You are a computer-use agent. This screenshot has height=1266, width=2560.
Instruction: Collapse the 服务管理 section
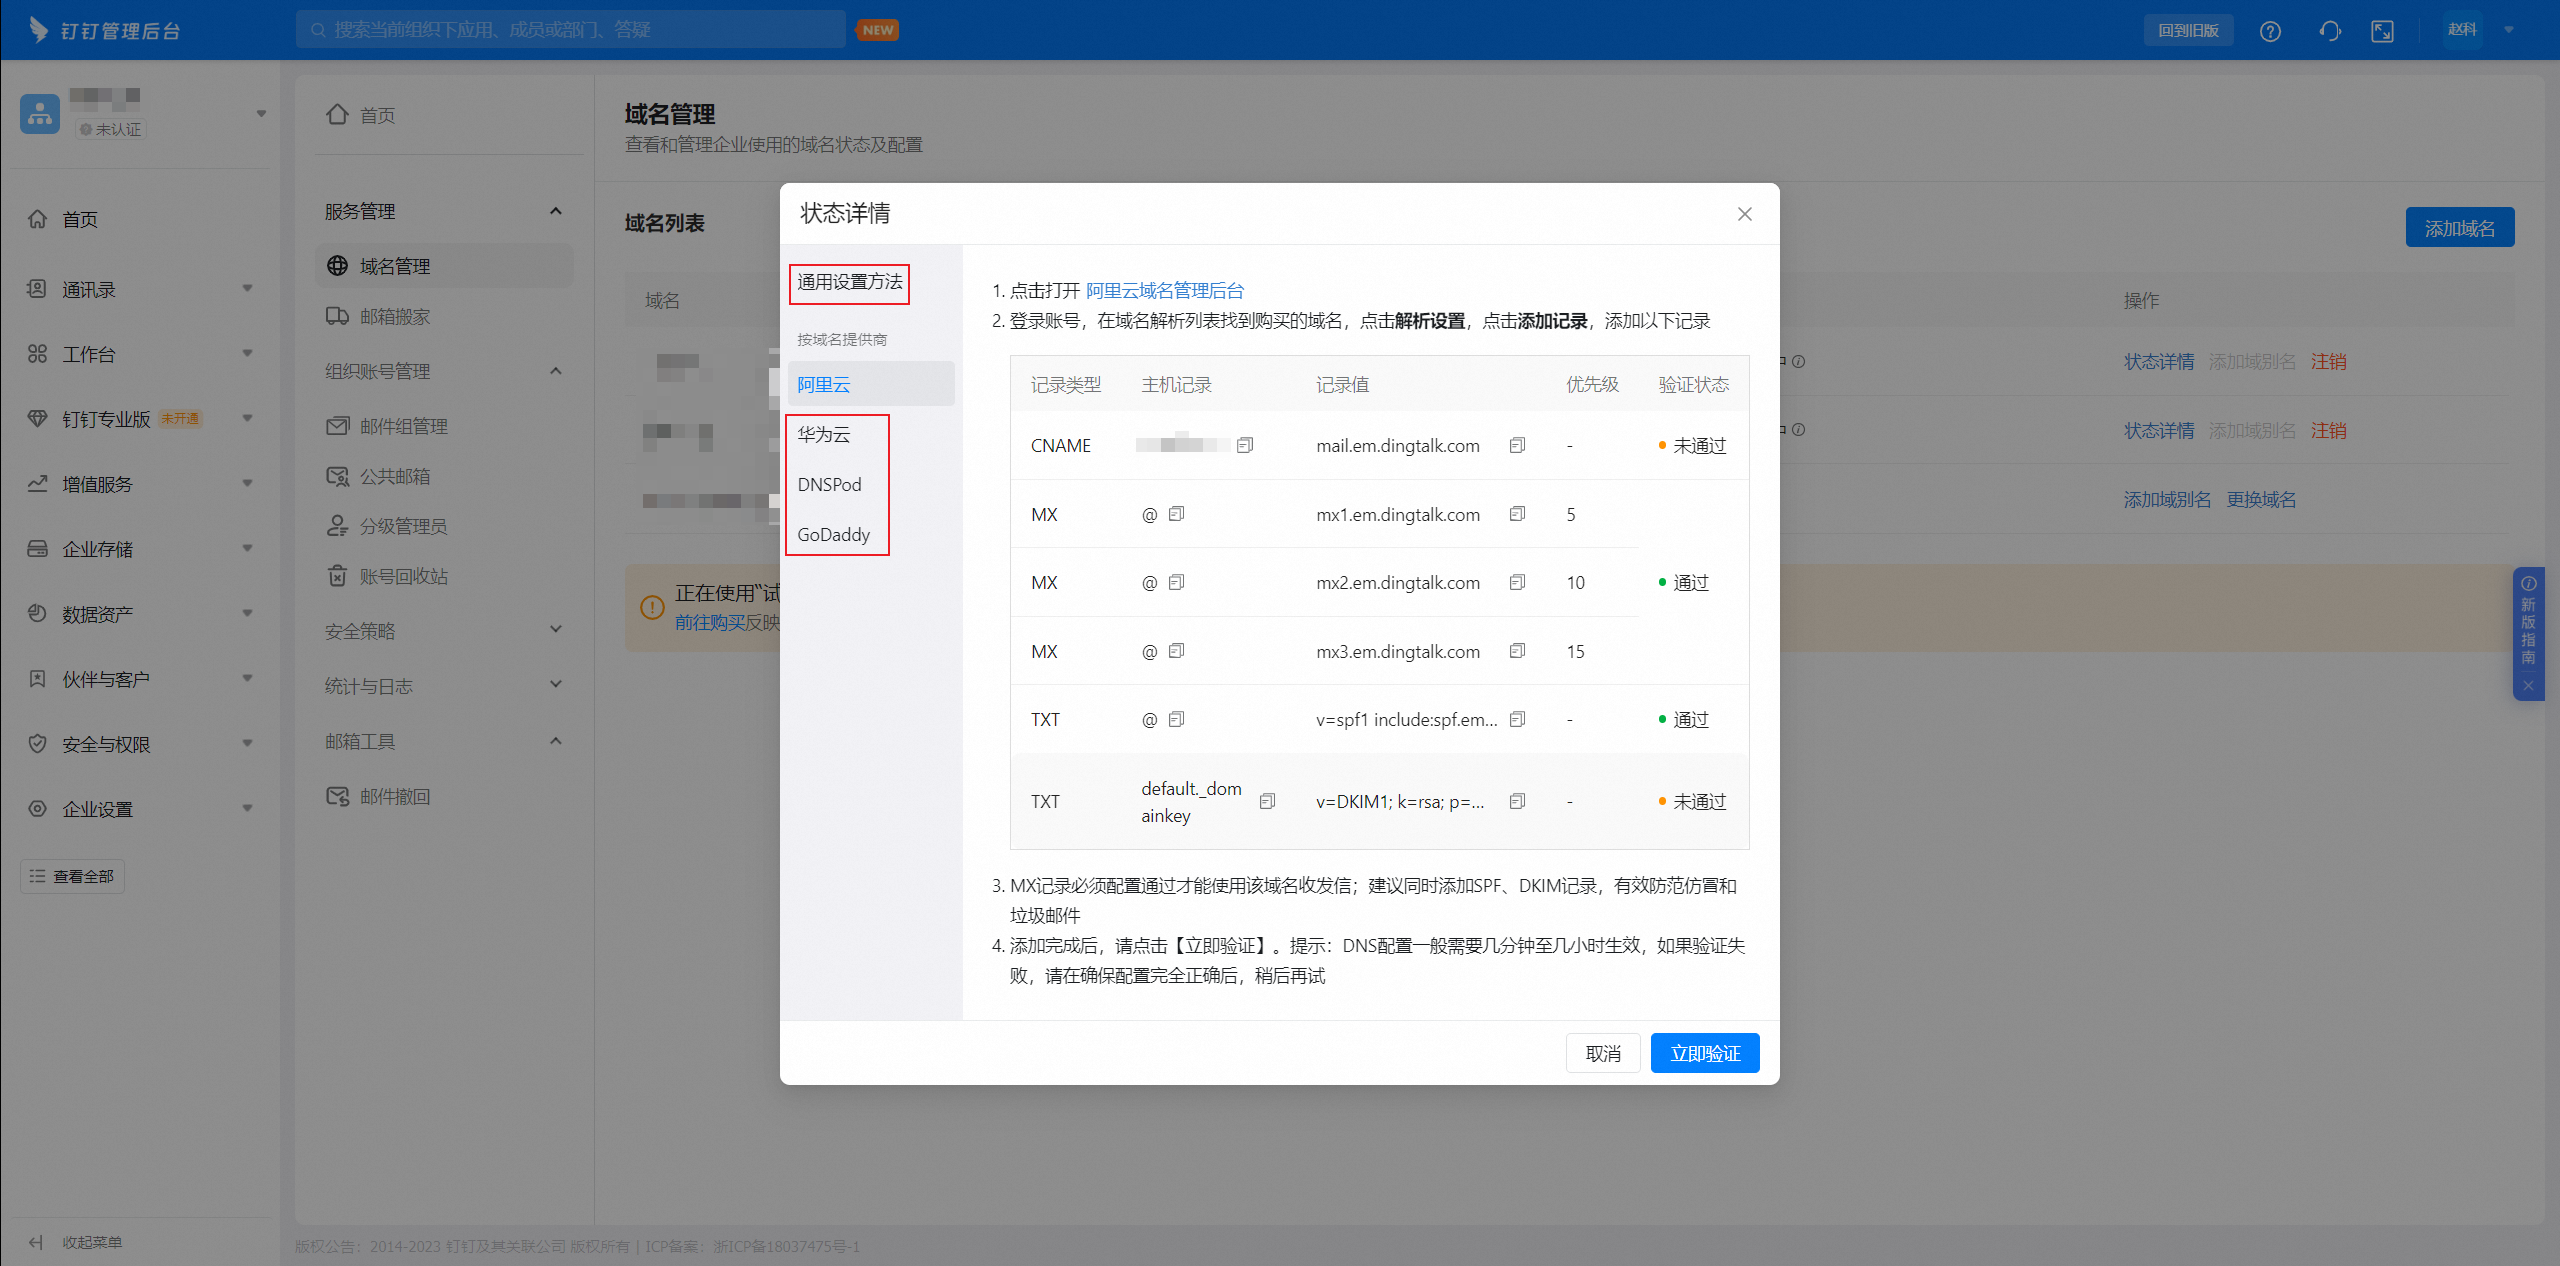click(x=556, y=211)
